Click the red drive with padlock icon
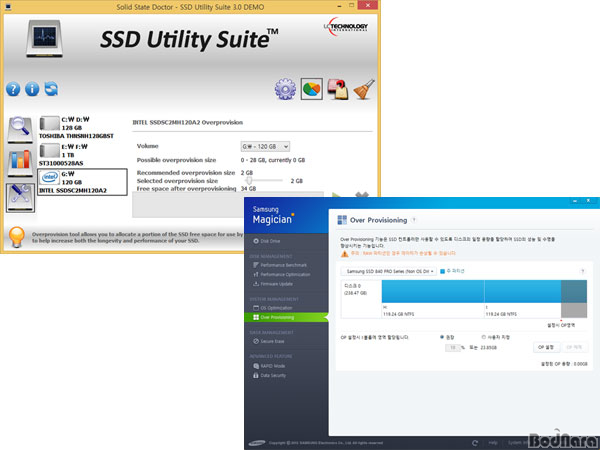 tap(338, 89)
